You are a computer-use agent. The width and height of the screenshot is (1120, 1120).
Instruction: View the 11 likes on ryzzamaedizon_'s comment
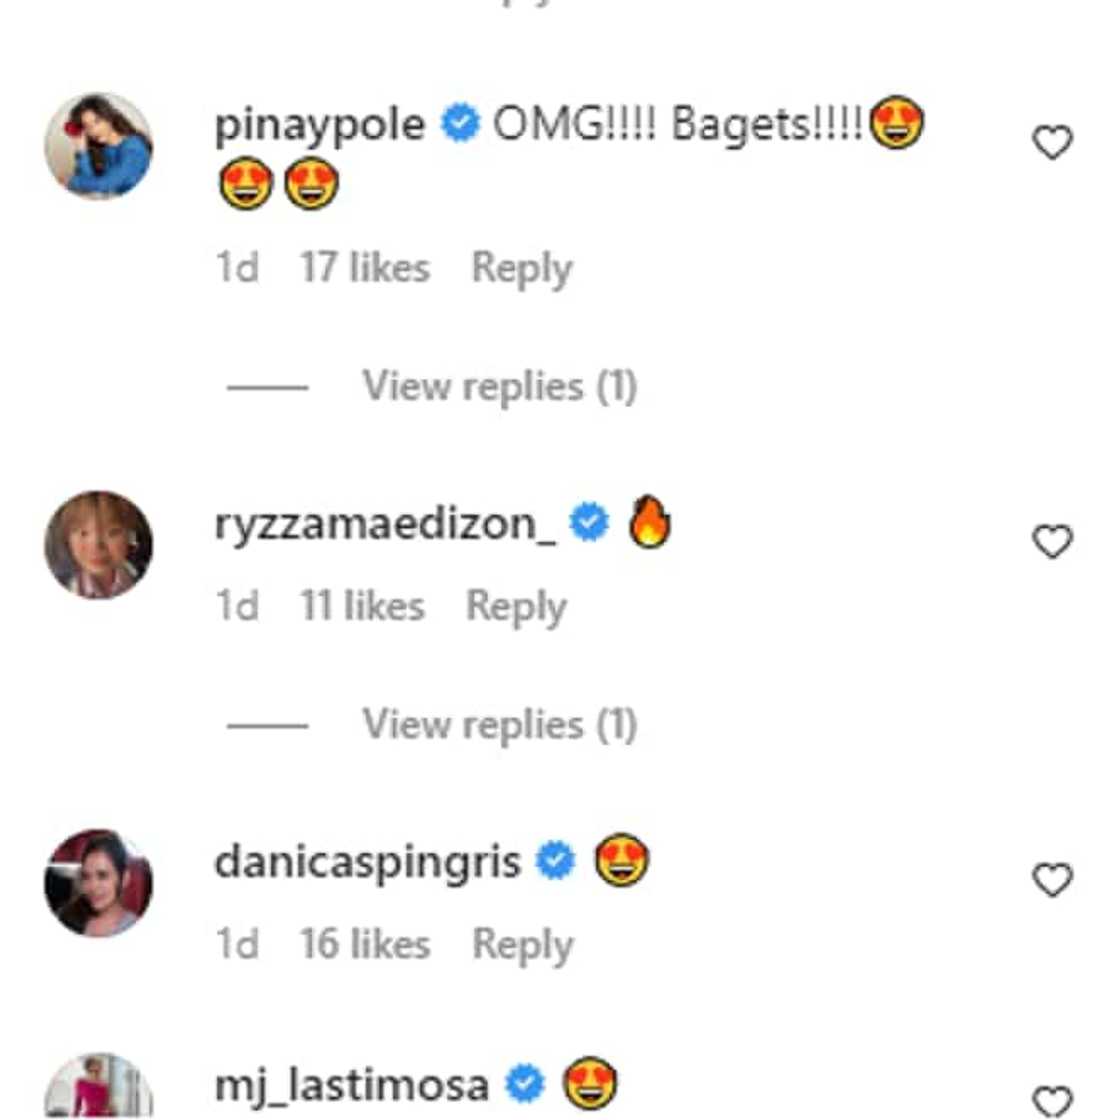pos(362,607)
